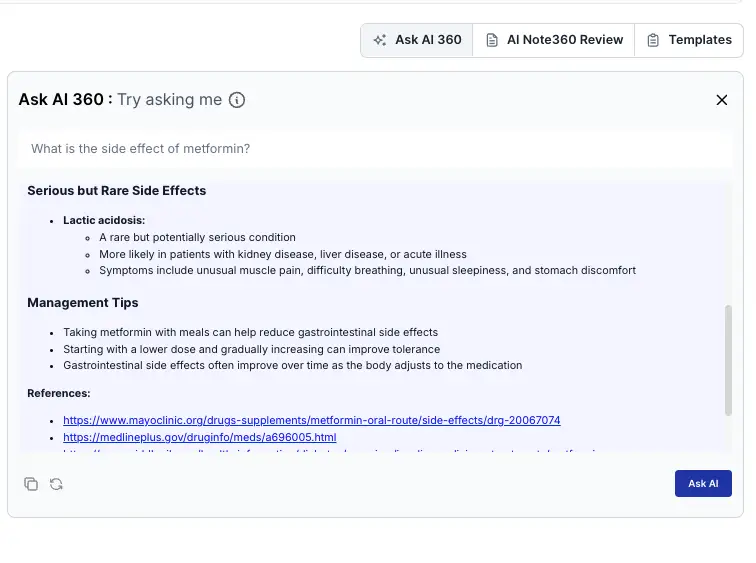Open the AI Note360 Review tab

pos(554,40)
